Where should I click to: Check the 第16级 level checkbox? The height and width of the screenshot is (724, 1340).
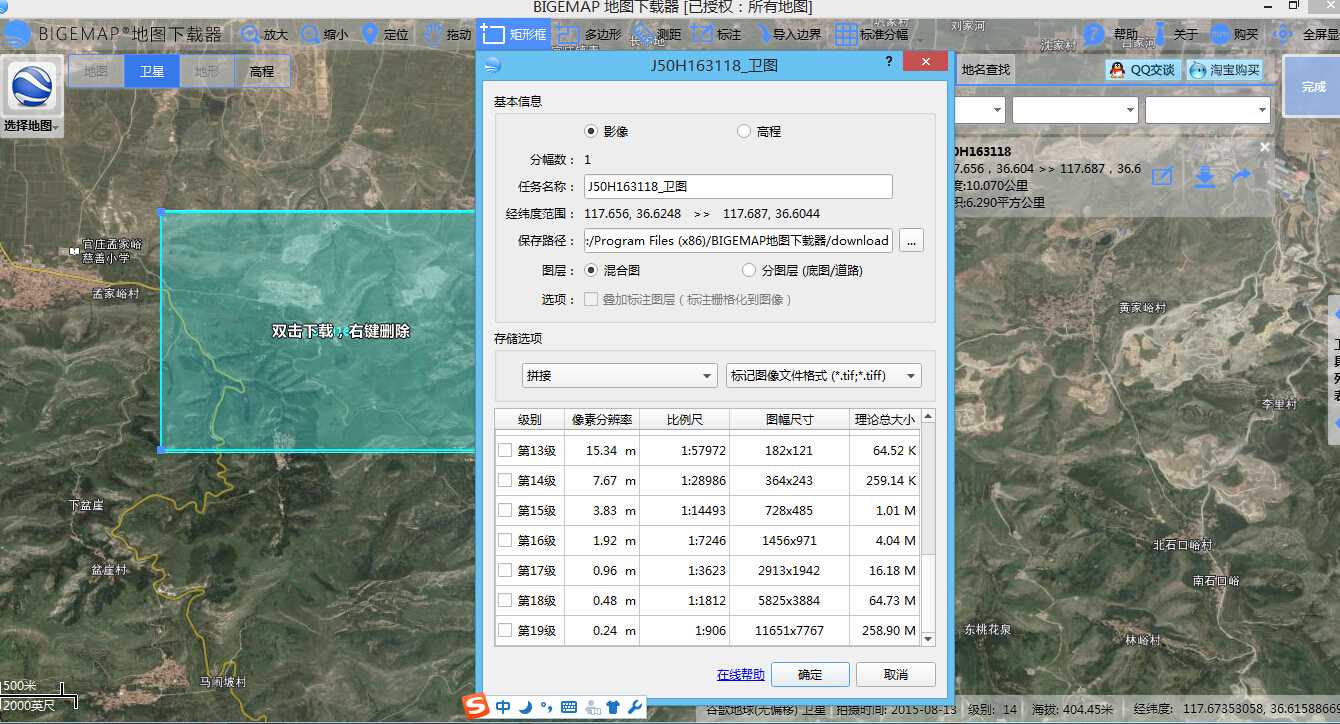coord(505,540)
